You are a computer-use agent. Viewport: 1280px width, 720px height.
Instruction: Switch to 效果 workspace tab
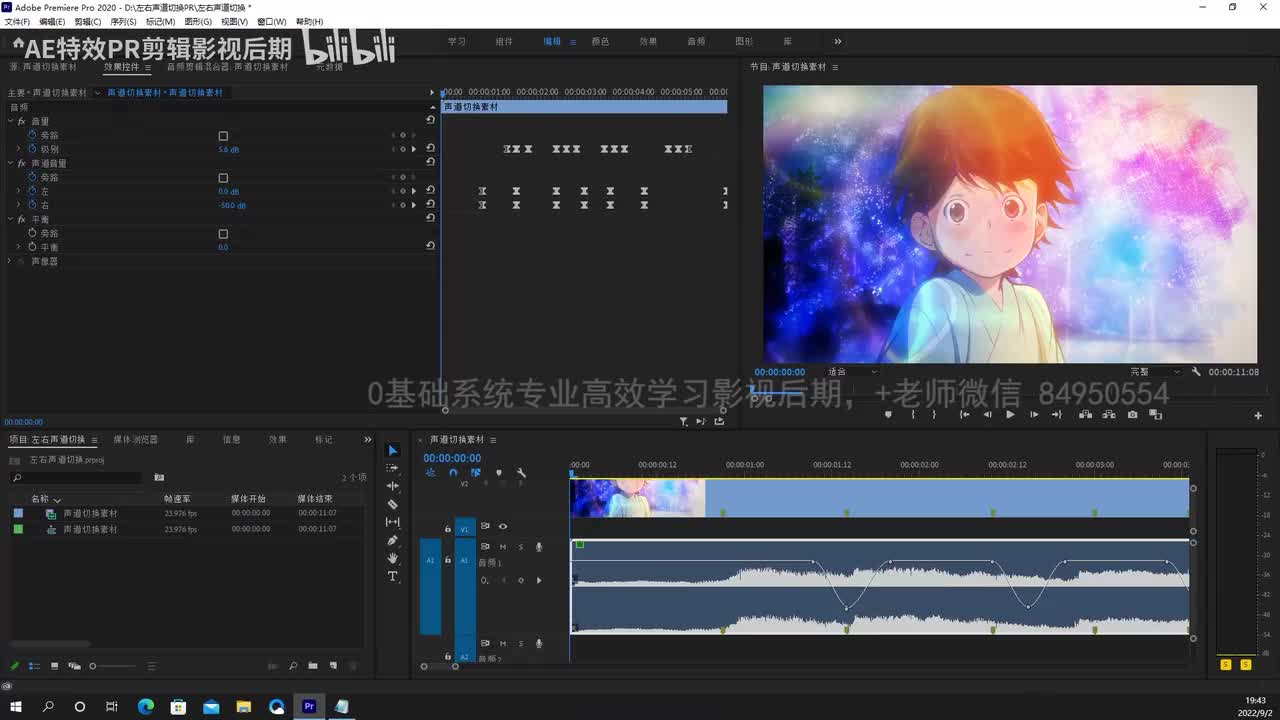click(x=648, y=42)
